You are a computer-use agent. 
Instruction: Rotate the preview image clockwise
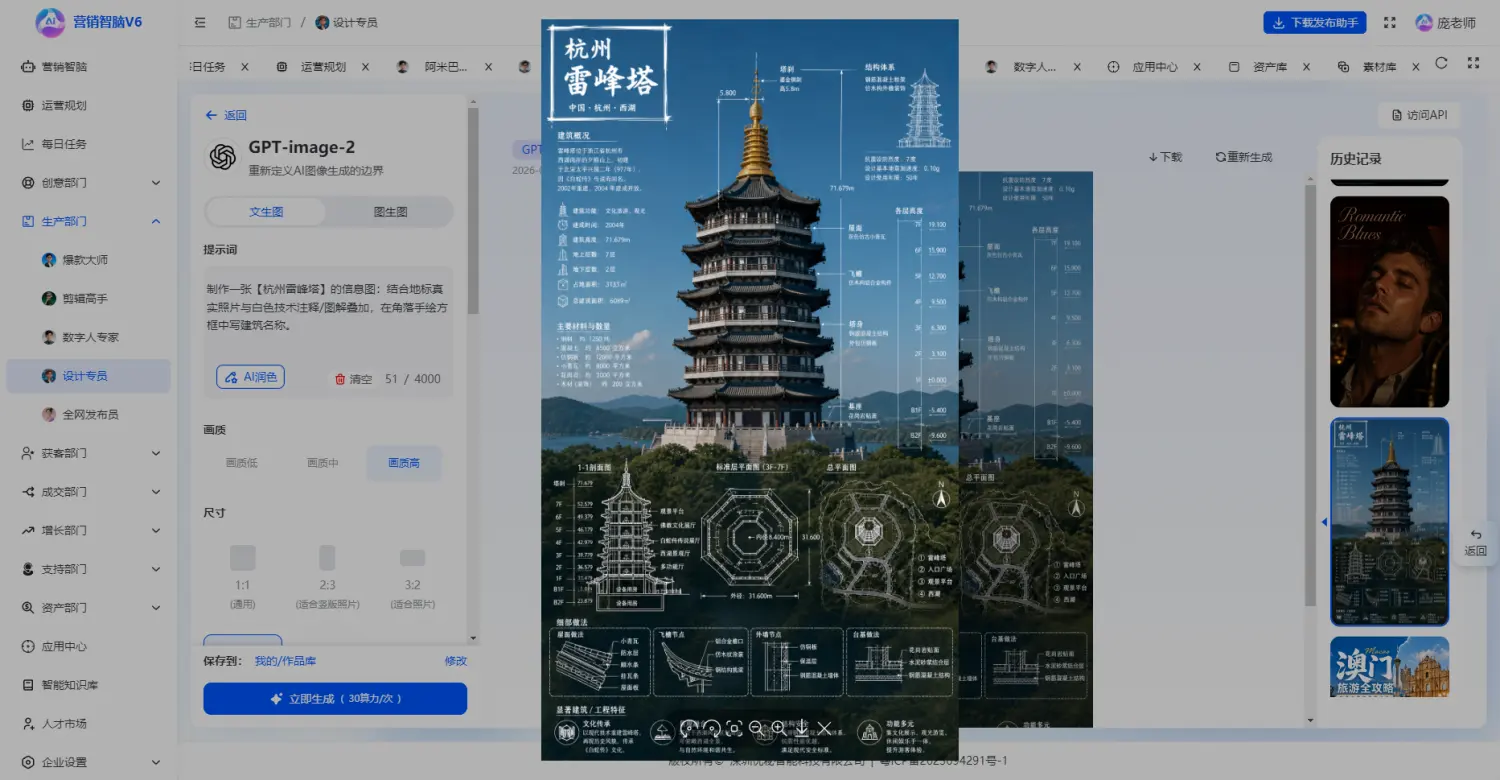pyautogui.click(x=711, y=729)
